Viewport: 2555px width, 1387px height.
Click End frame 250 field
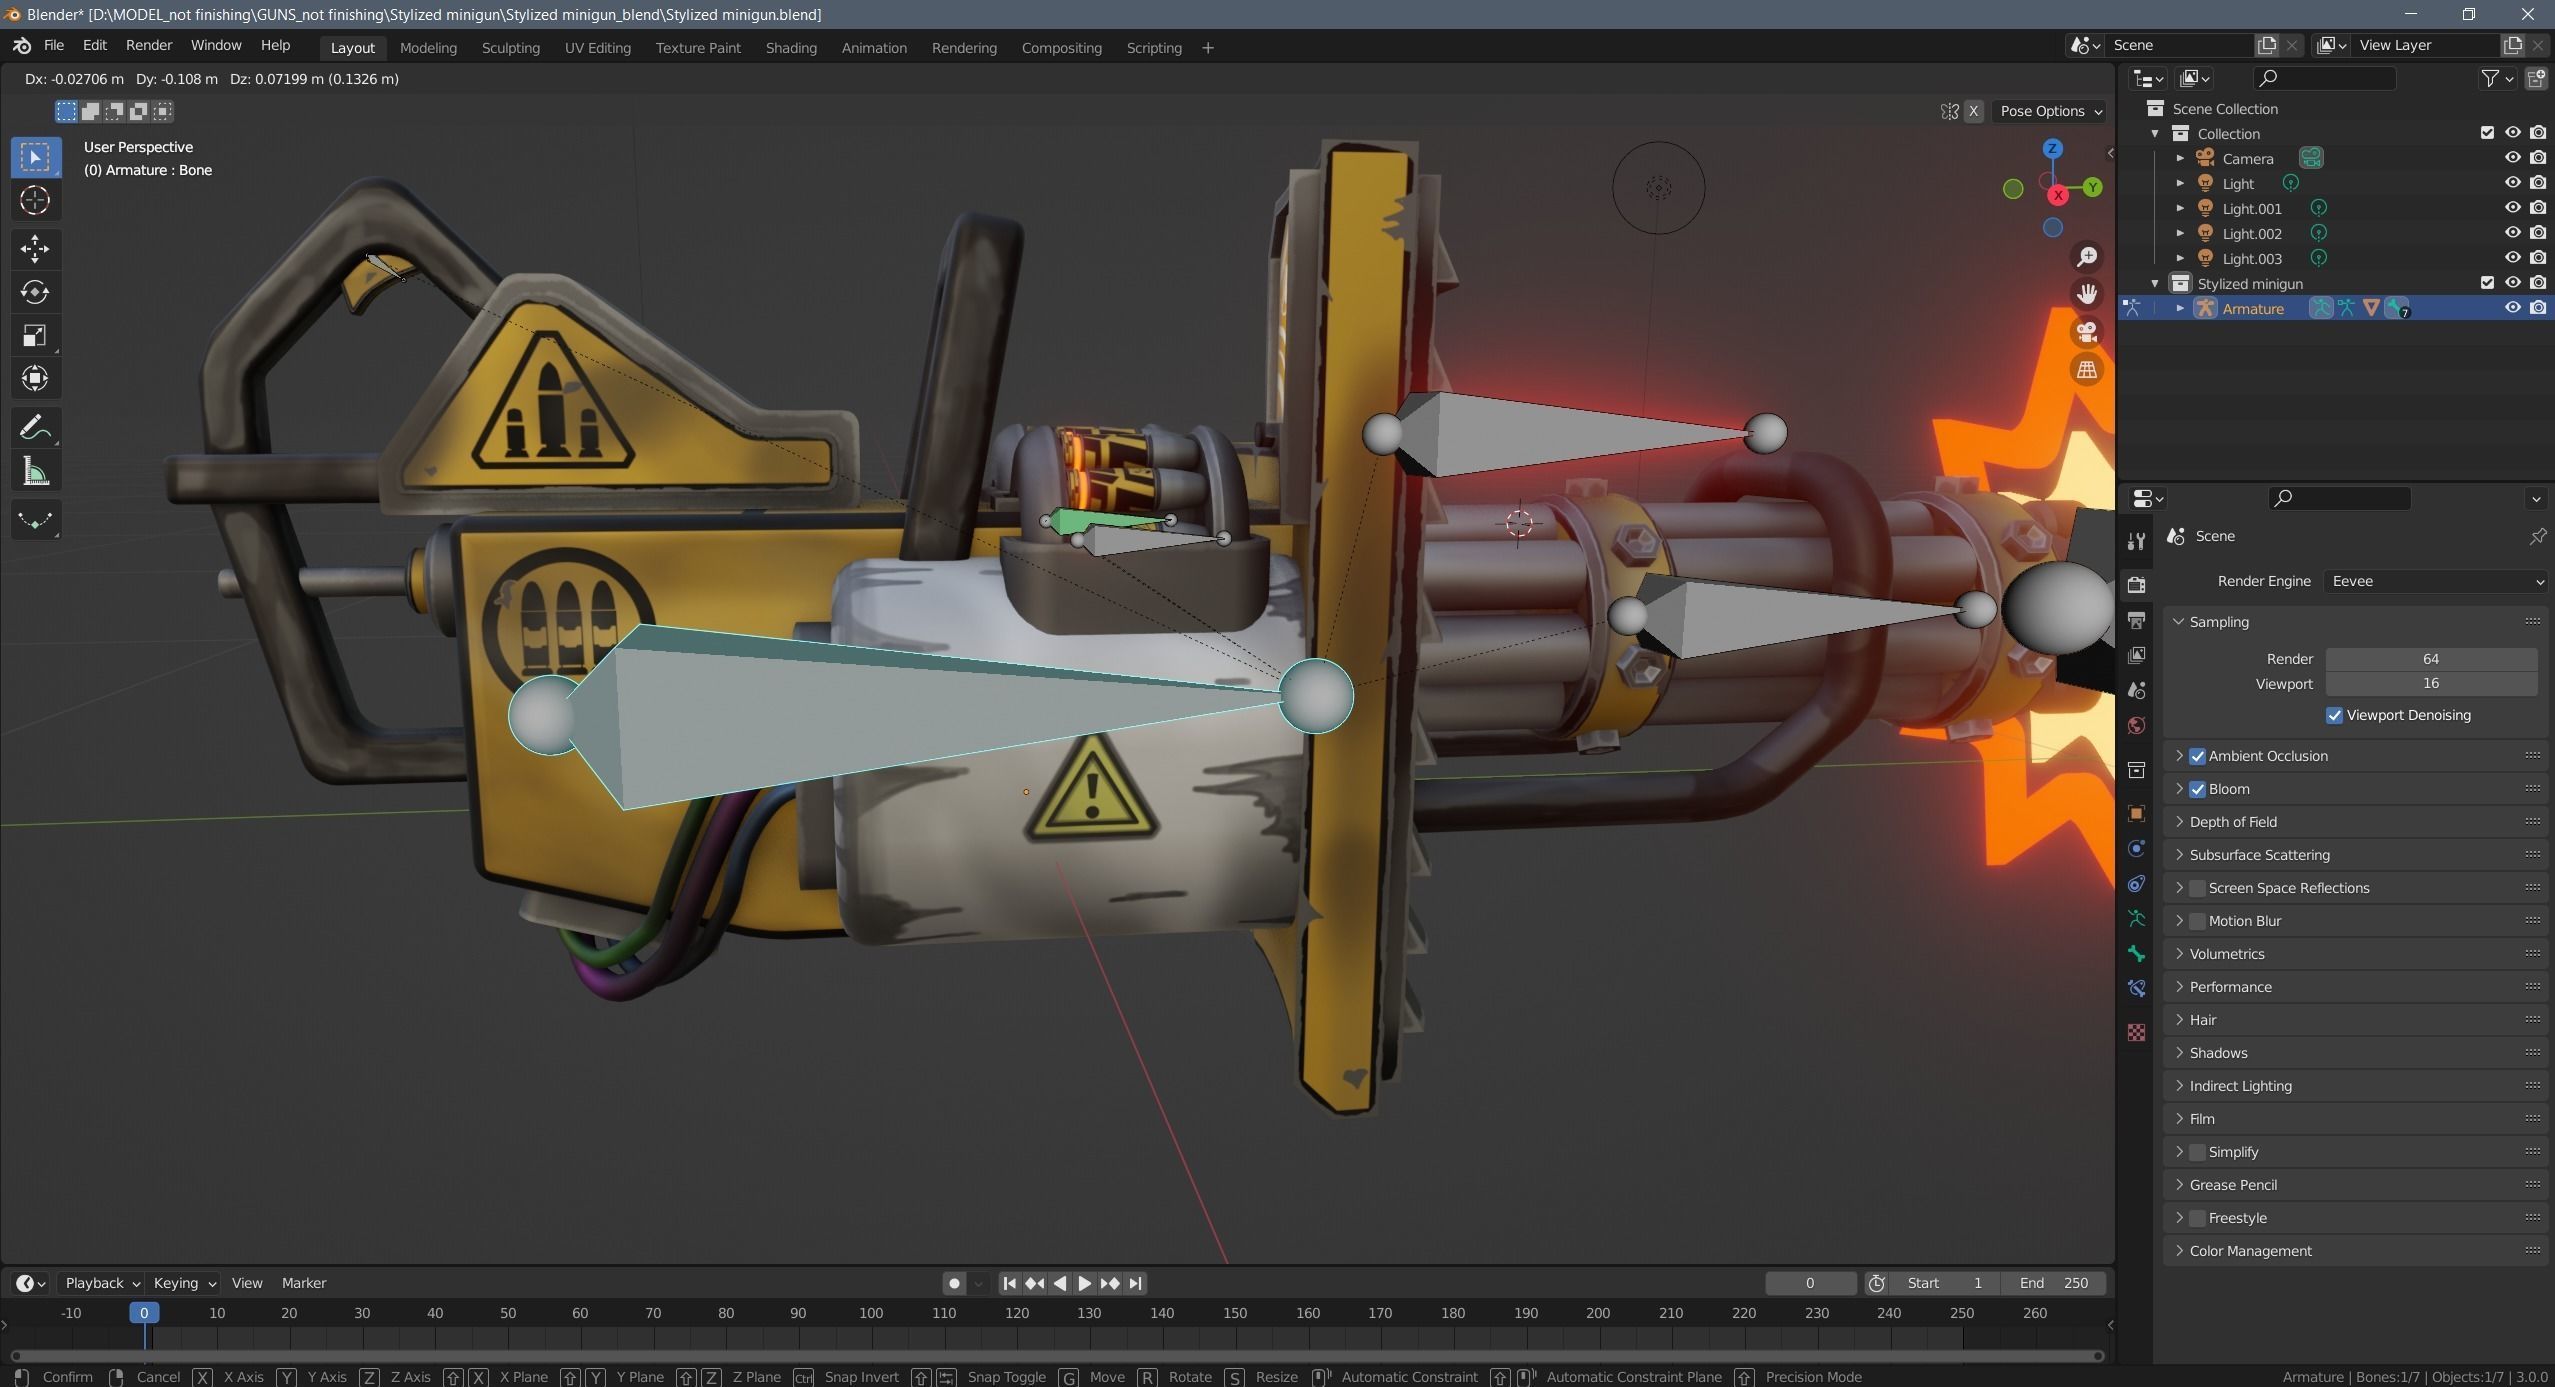(2053, 1283)
